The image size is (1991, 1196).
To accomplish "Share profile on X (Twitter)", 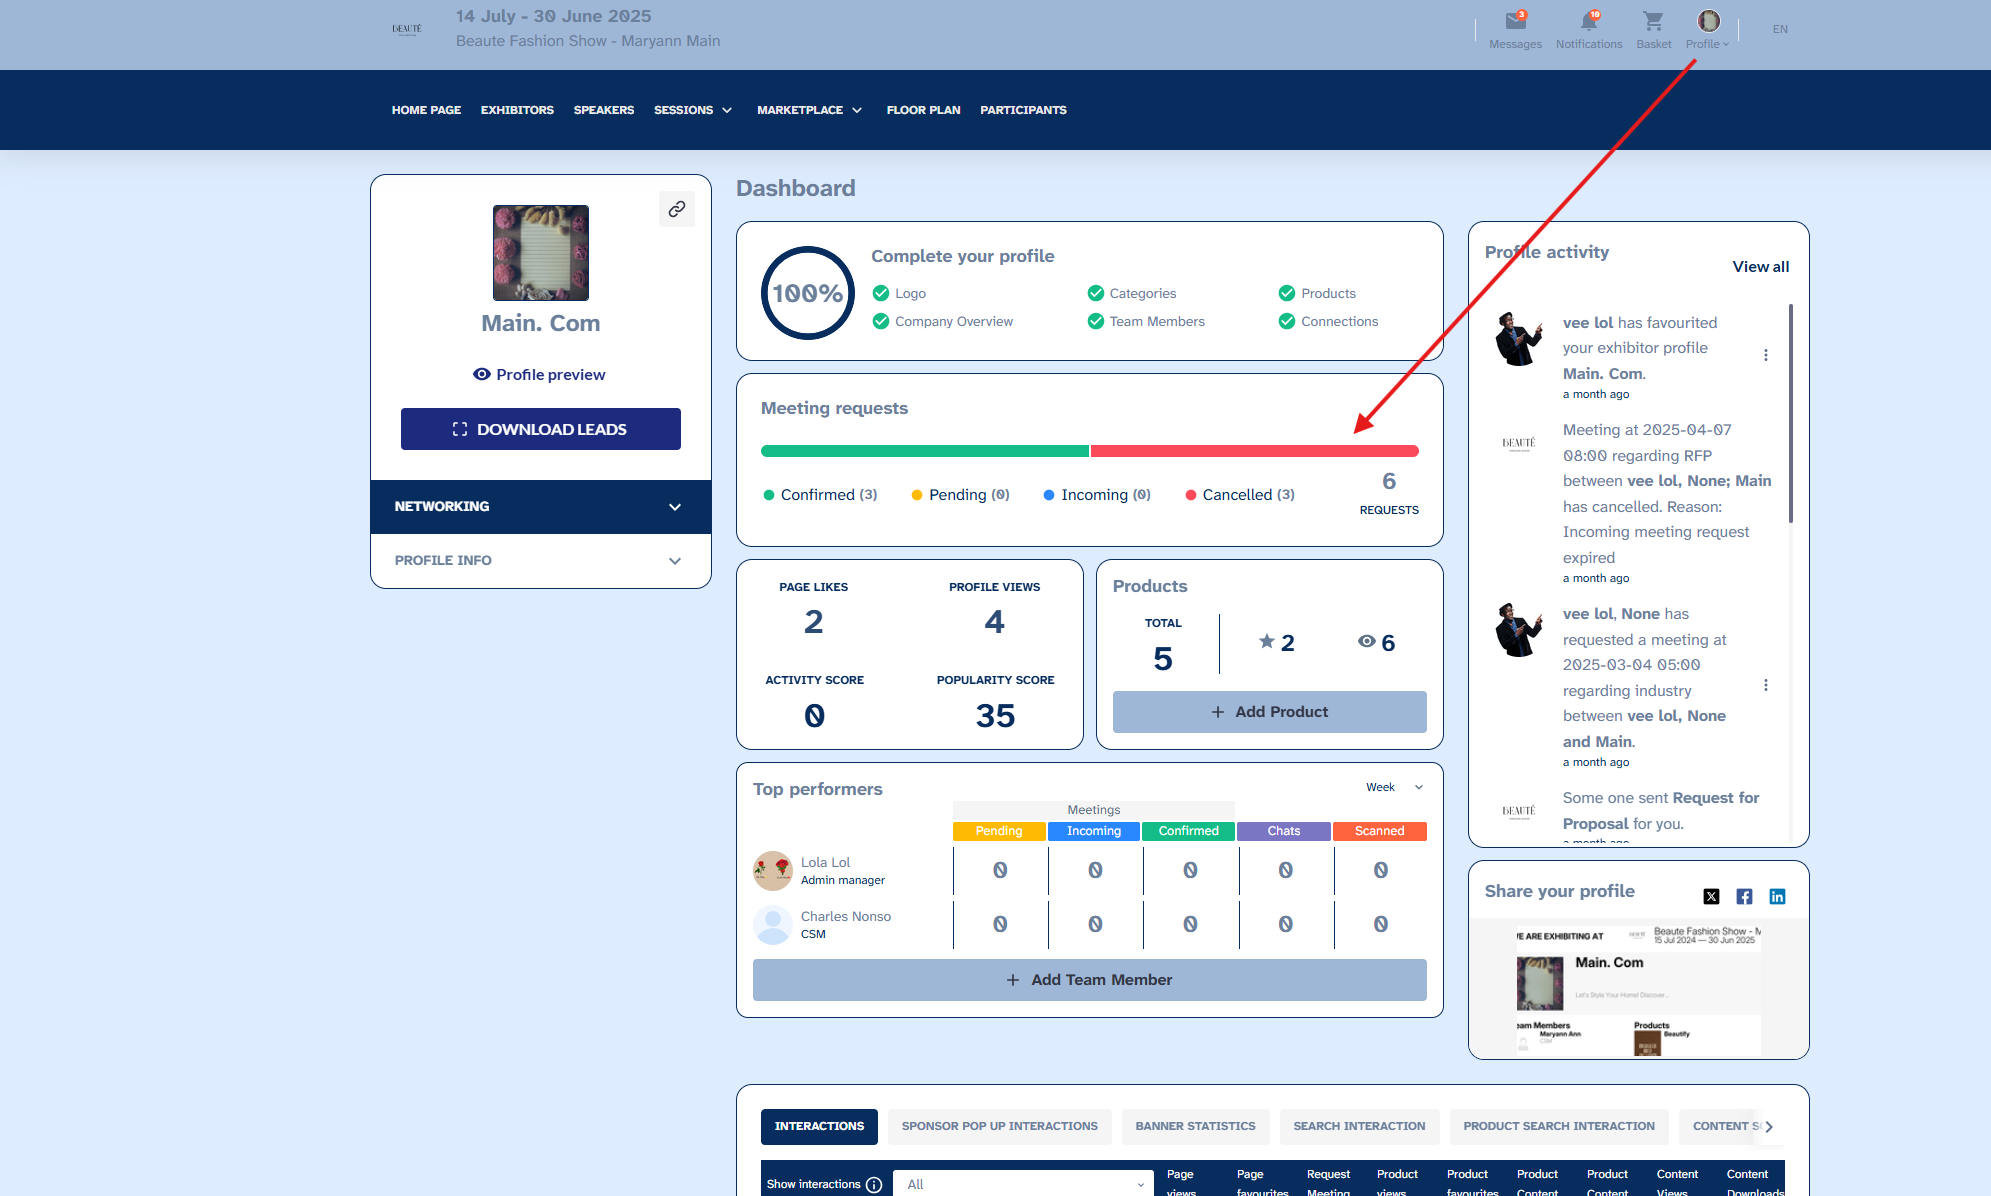I will [1711, 896].
